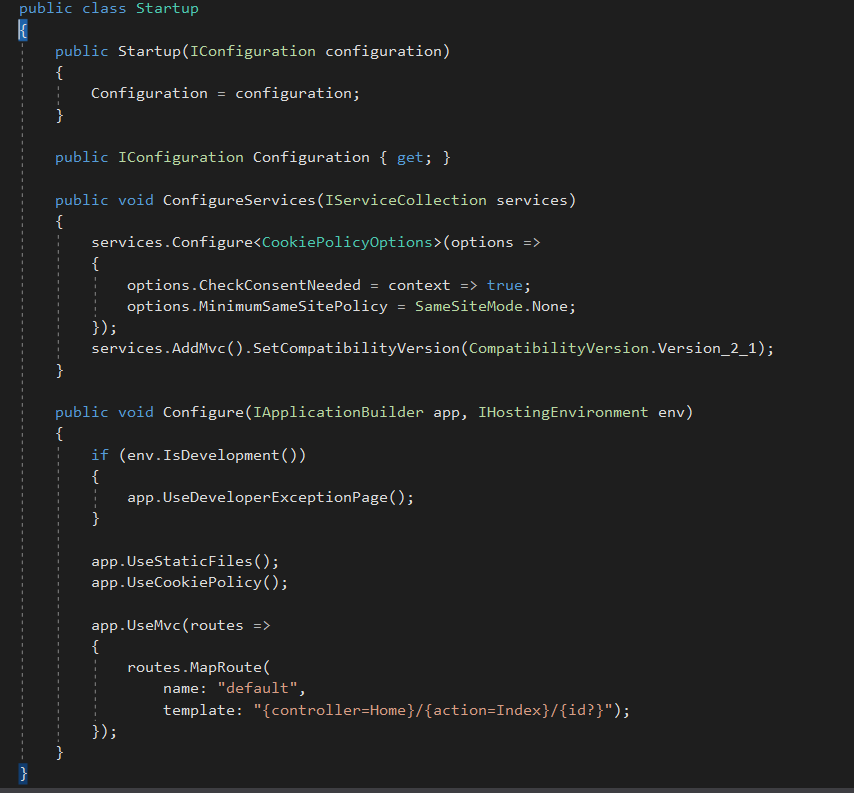Click the 'class' keyword in the first line

104,9
